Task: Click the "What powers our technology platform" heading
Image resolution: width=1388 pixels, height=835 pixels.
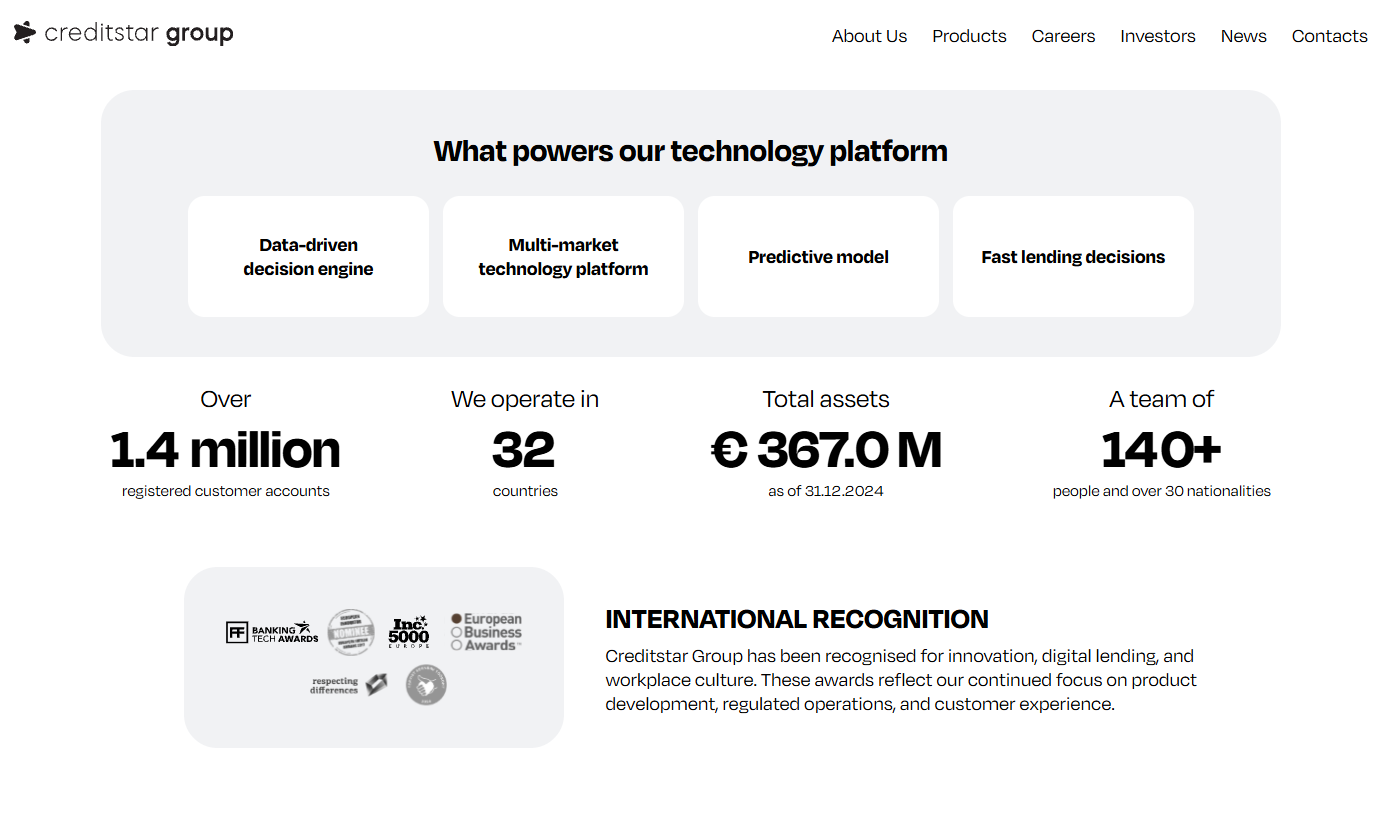Action: [690, 151]
